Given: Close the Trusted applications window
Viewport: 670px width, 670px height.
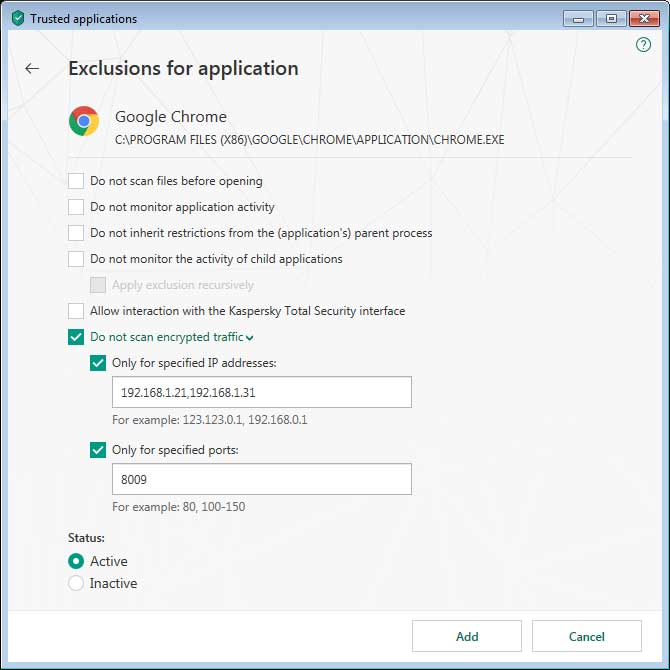Looking at the screenshot, I should point(644,19).
